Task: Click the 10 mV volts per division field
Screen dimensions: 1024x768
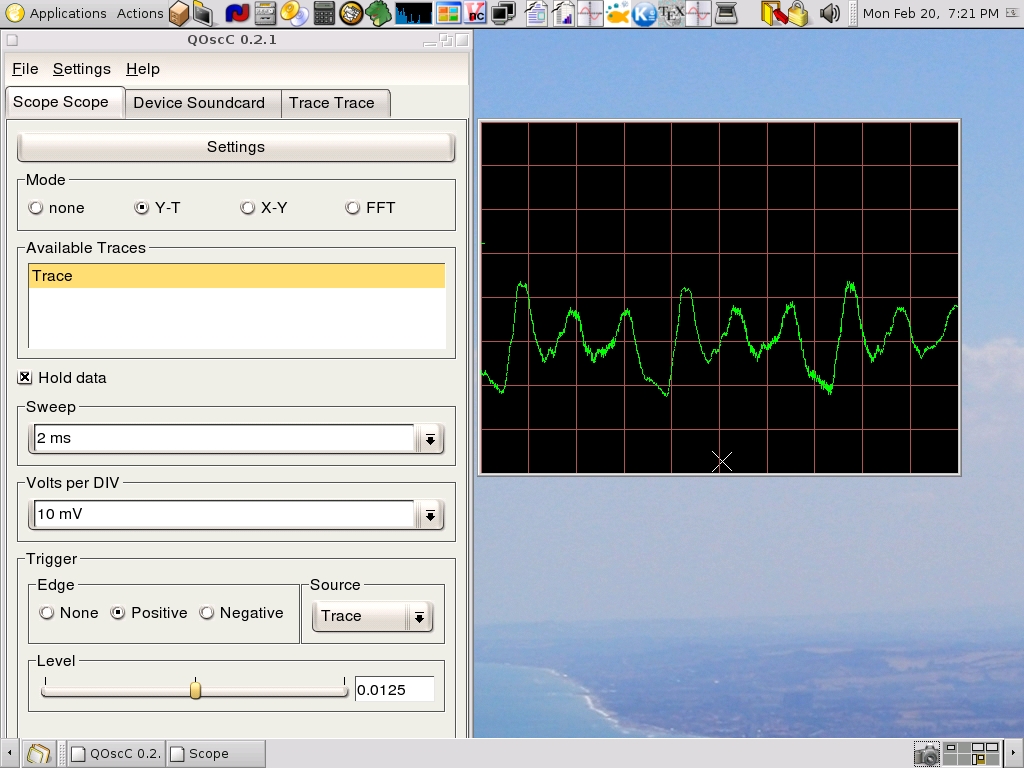Action: (x=223, y=514)
